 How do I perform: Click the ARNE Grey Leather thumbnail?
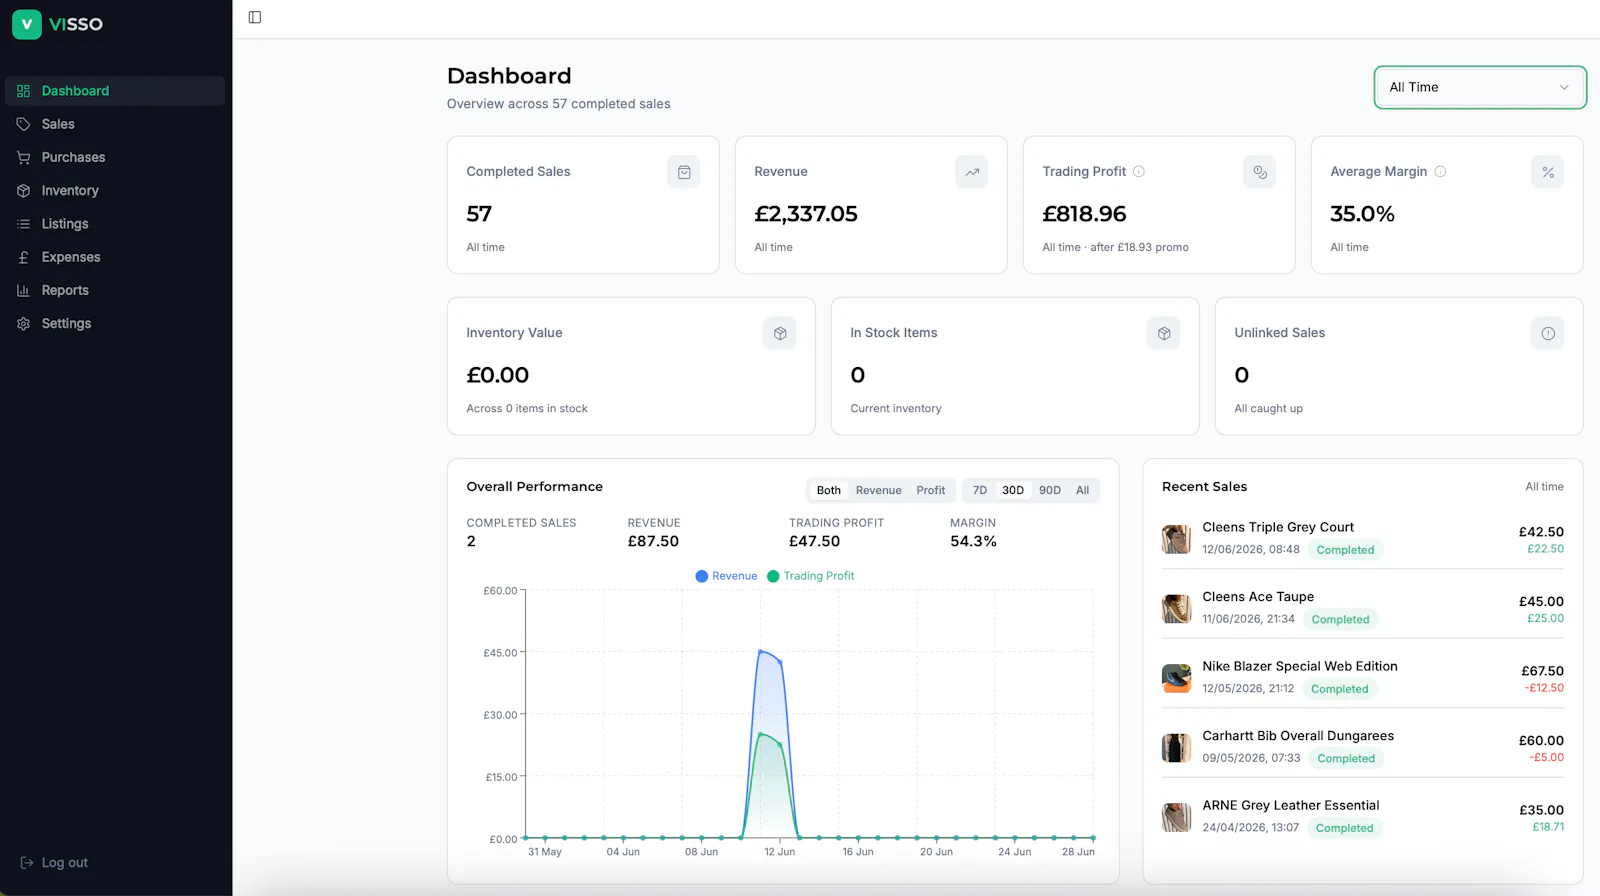coord(1176,817)
